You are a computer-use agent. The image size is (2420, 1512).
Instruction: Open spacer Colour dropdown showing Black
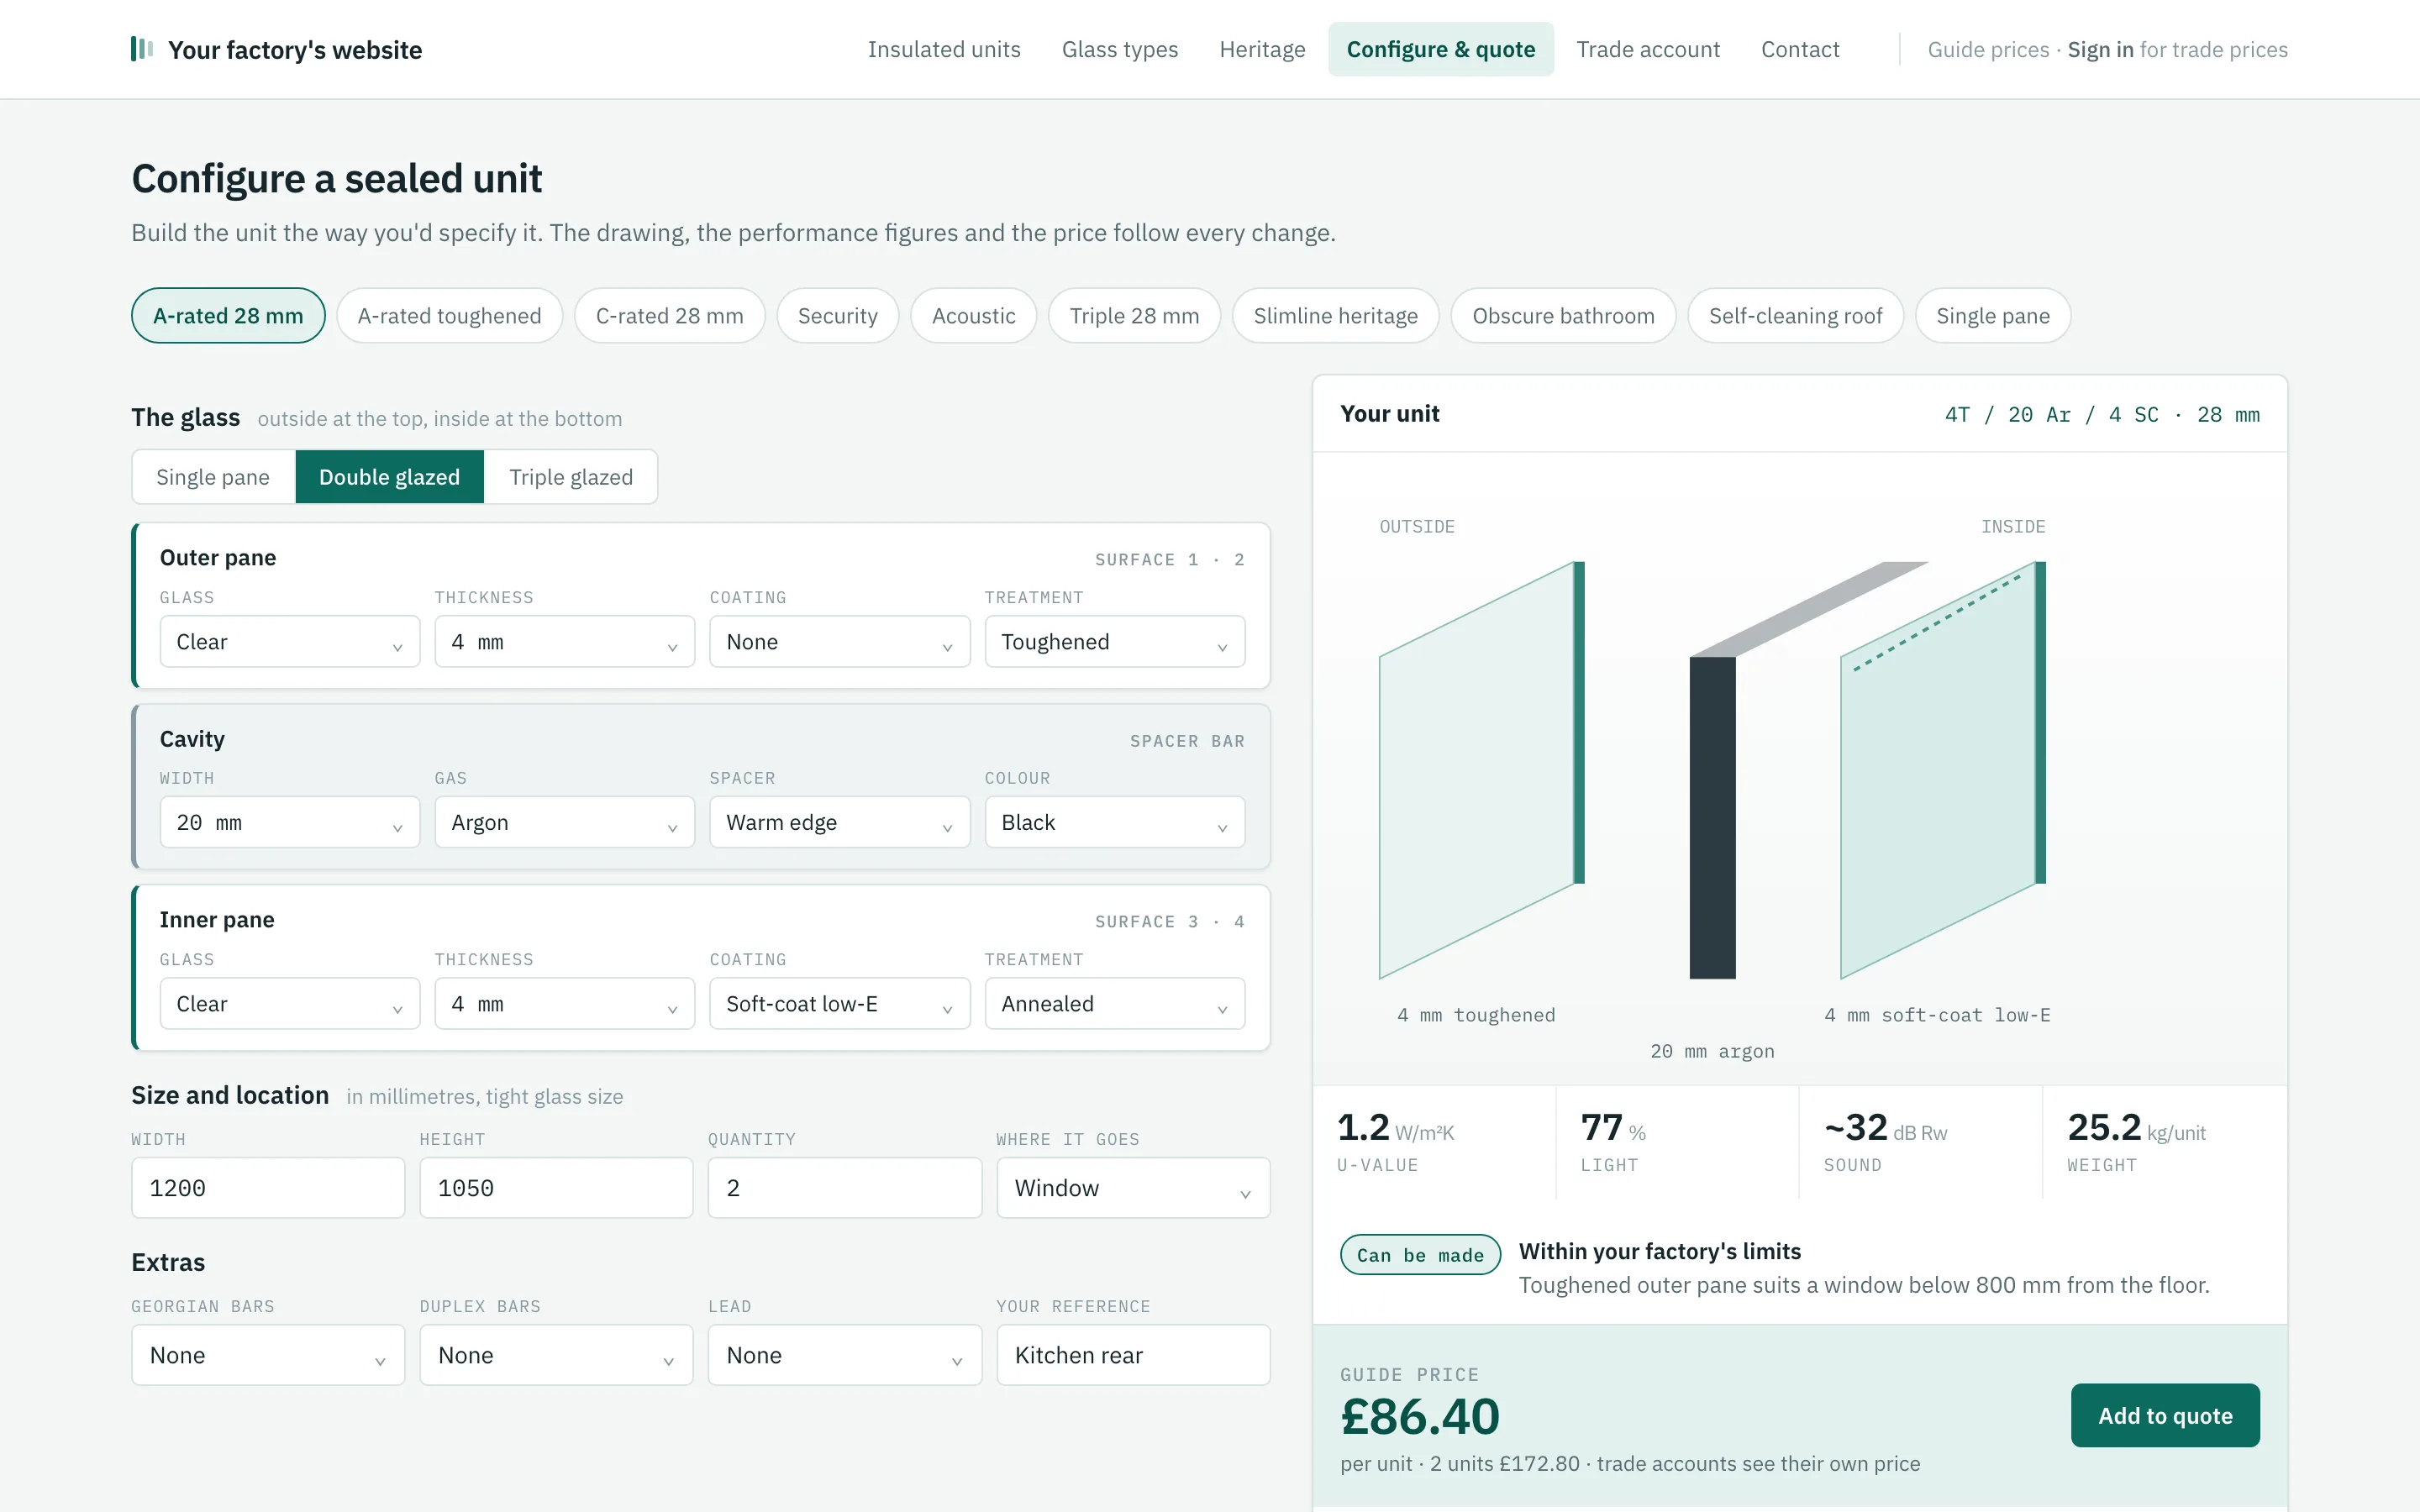pos(1115,822)
